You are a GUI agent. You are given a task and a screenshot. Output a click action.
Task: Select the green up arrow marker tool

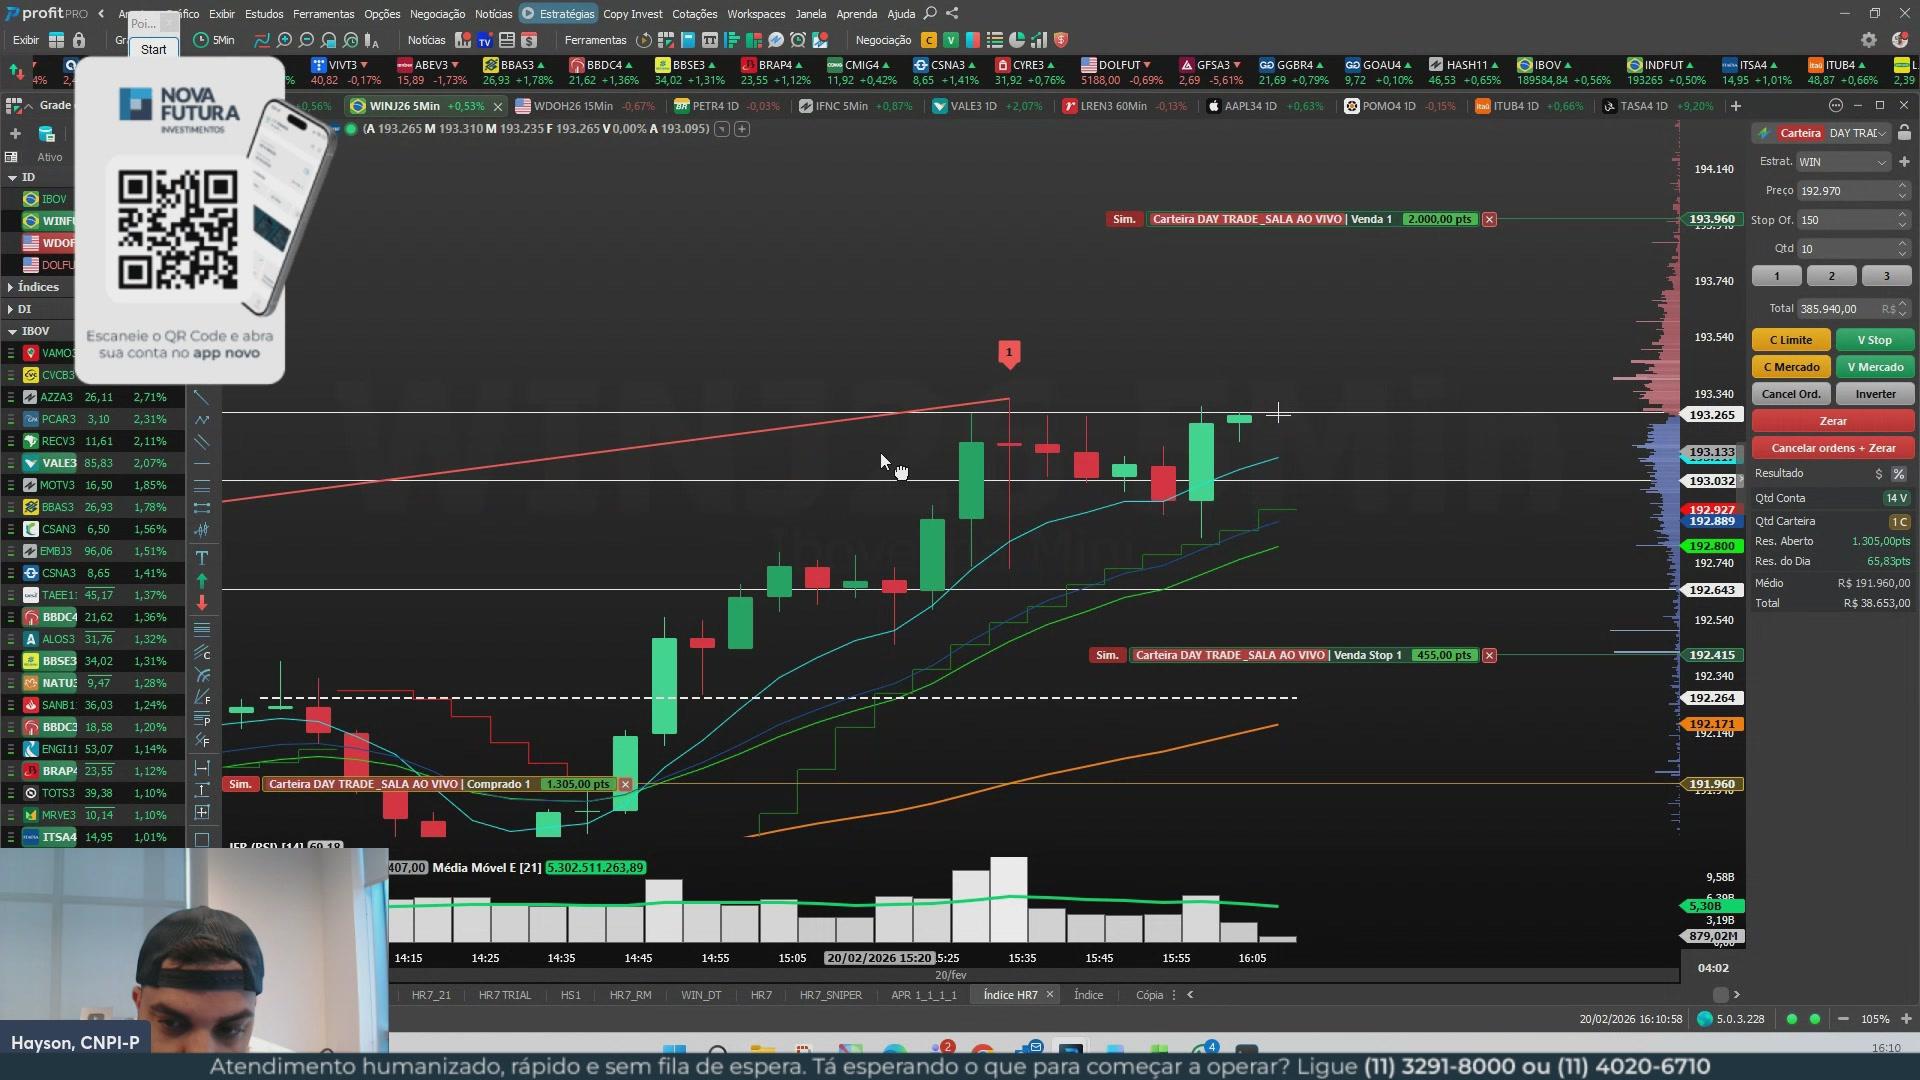coord(201,580)
